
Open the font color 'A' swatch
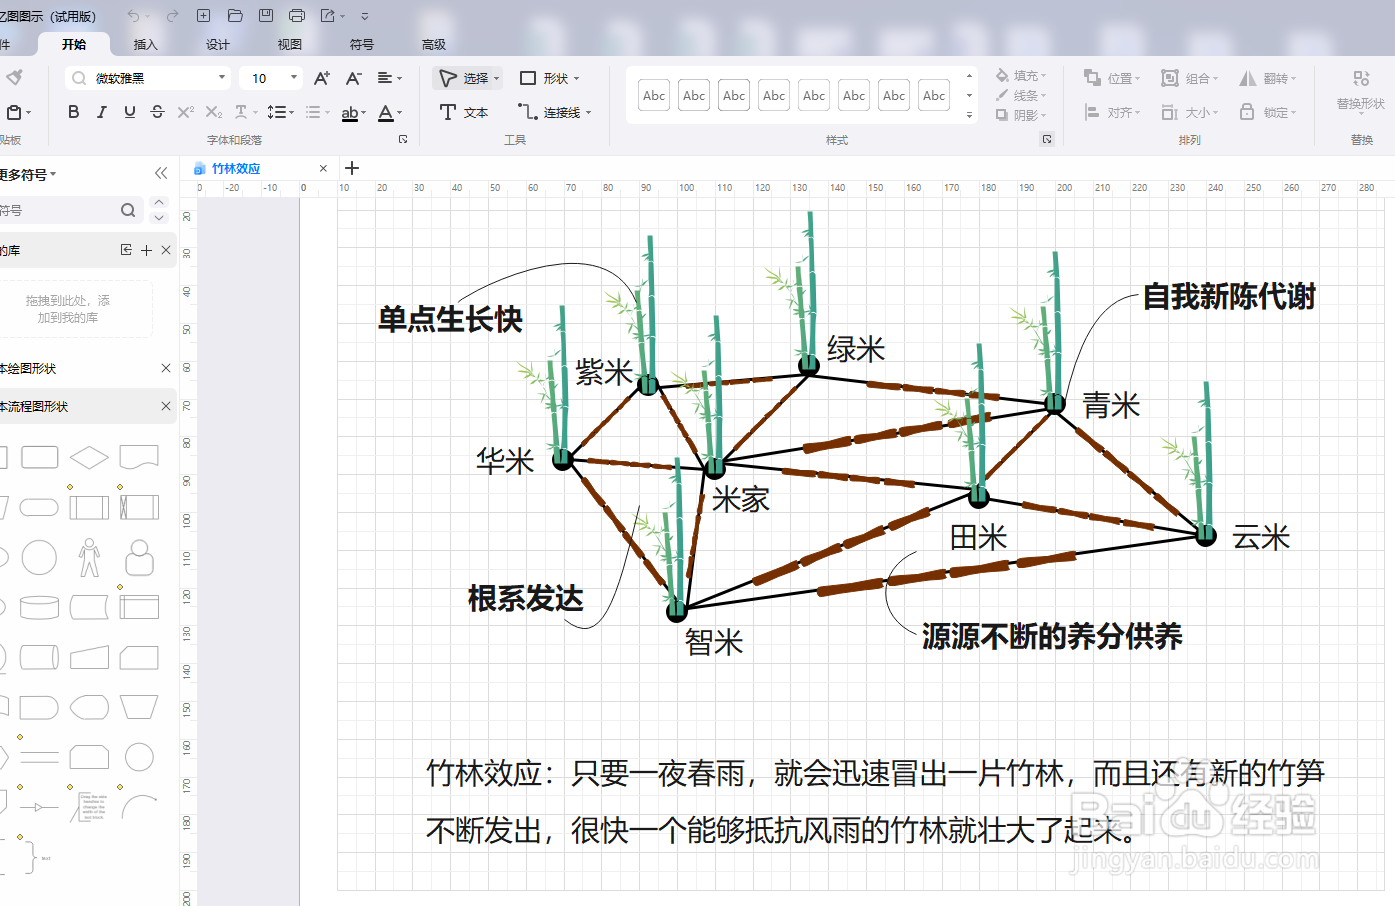pos(390,114)
